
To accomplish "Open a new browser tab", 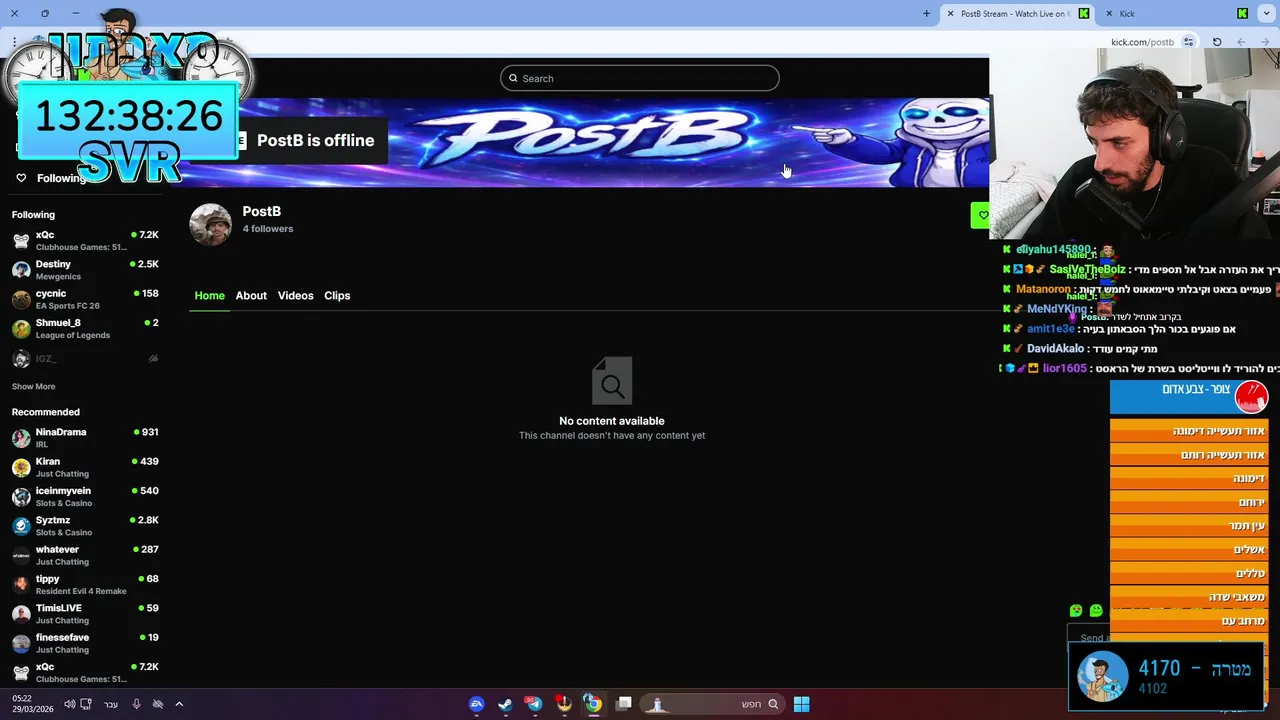I will pos(926,14).
